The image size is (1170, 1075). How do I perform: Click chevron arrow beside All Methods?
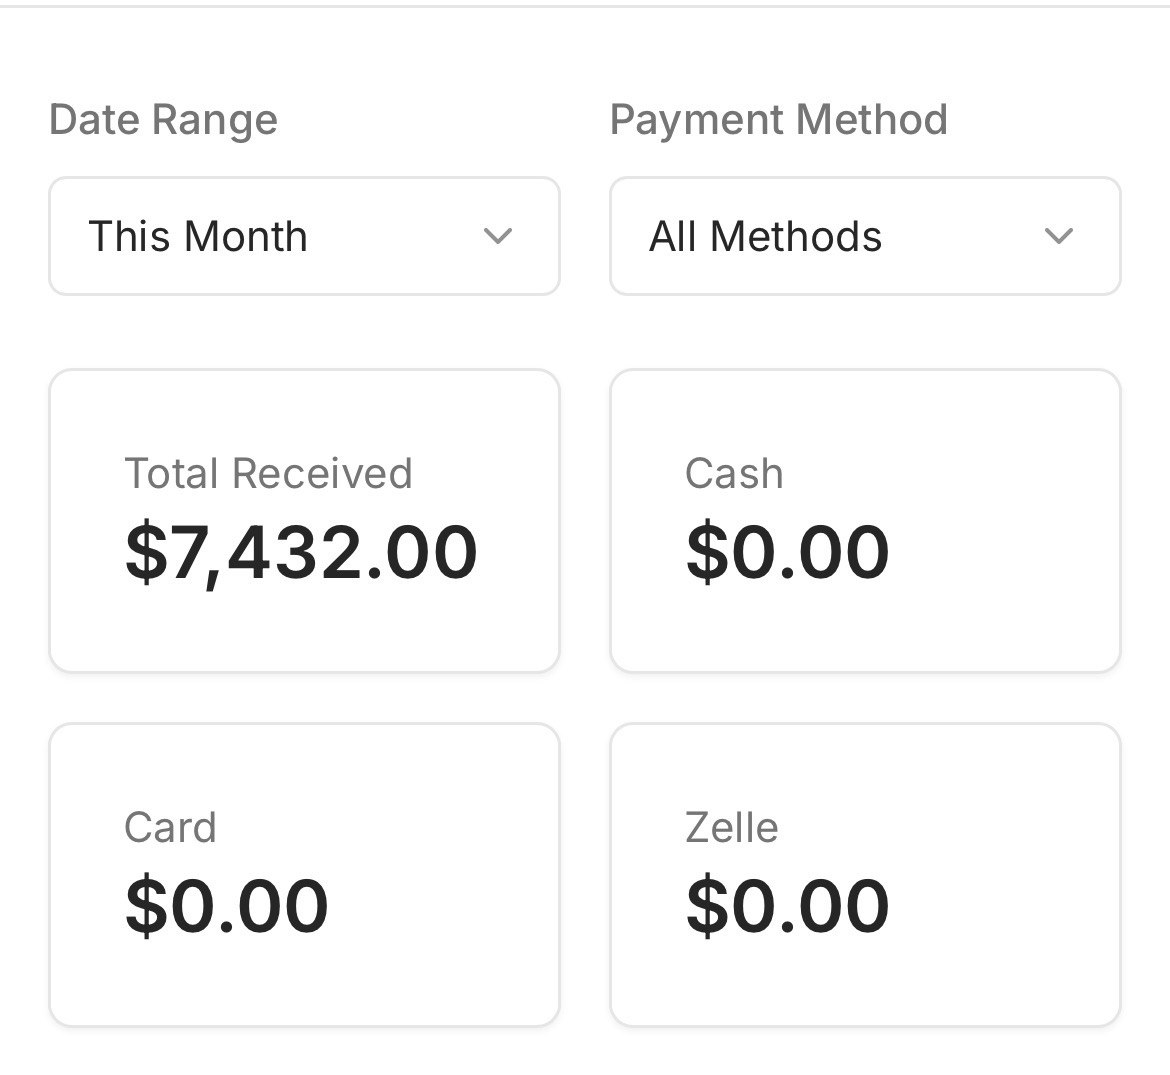1058,237
